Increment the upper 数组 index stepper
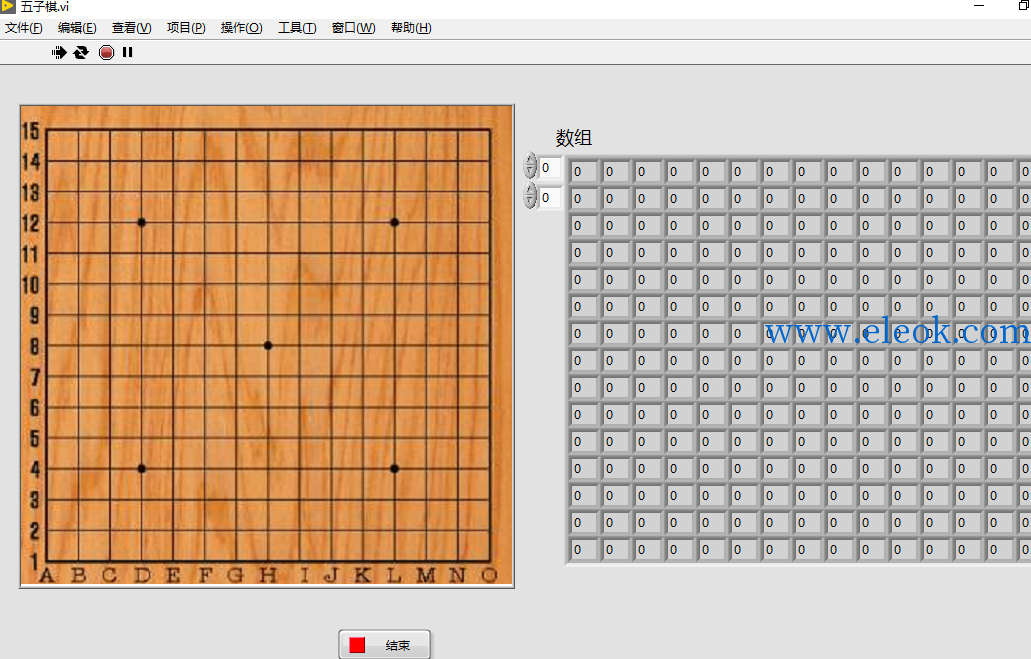 [x=531, y=160]
